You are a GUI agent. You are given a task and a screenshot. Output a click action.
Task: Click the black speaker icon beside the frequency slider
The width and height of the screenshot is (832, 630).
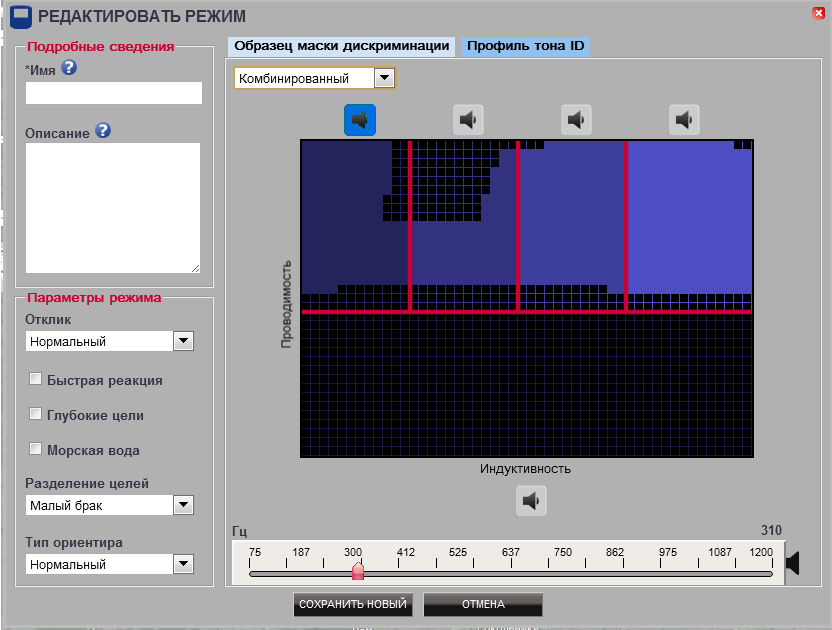click(793, 564)
